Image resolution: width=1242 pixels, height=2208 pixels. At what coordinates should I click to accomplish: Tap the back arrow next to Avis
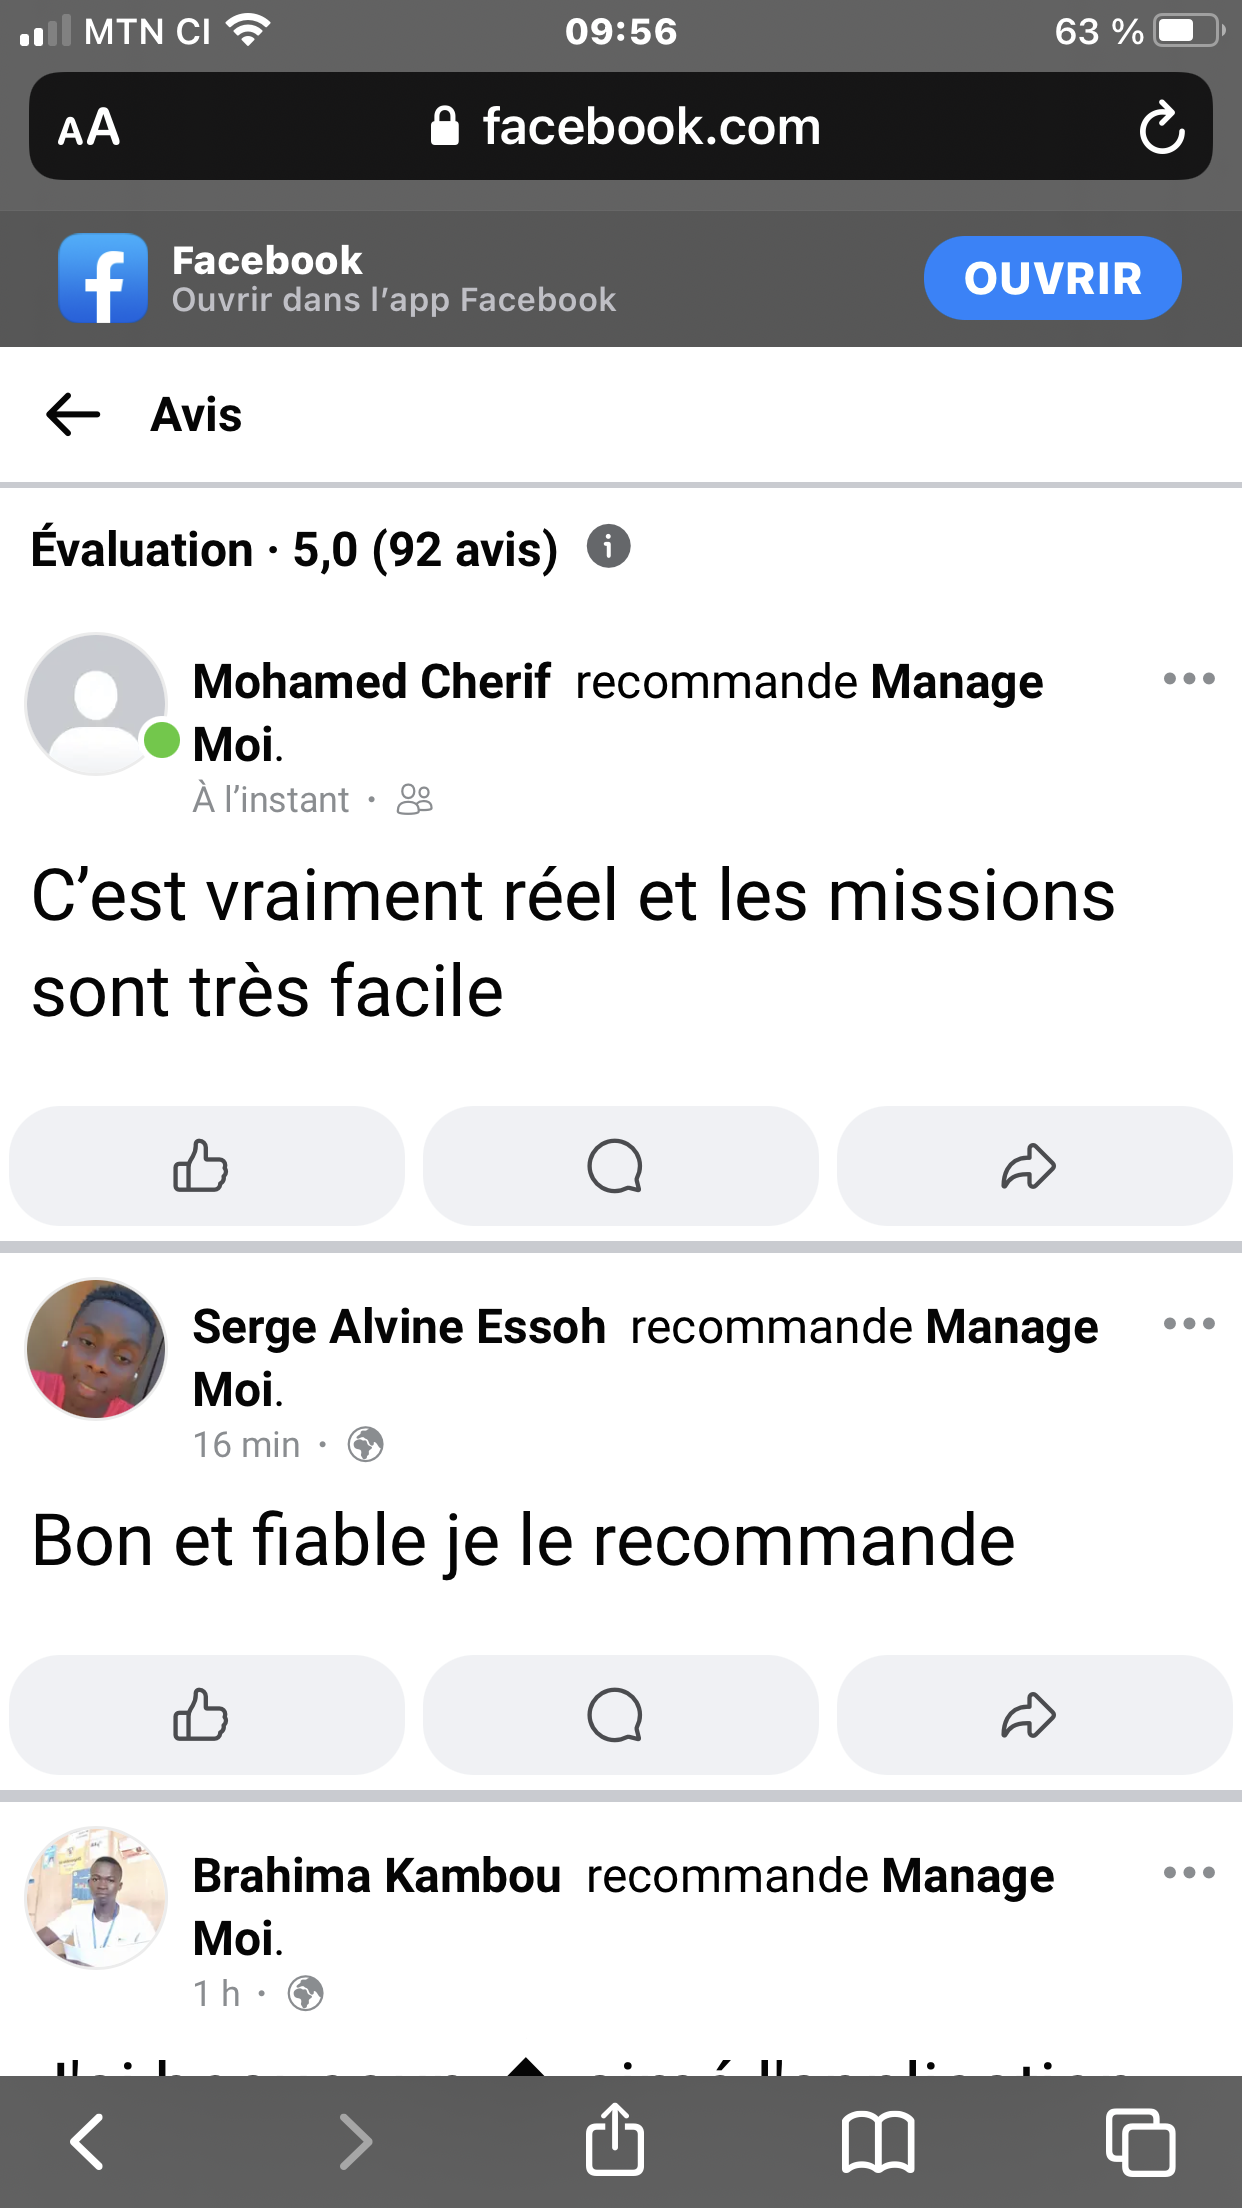coord(74,414)
